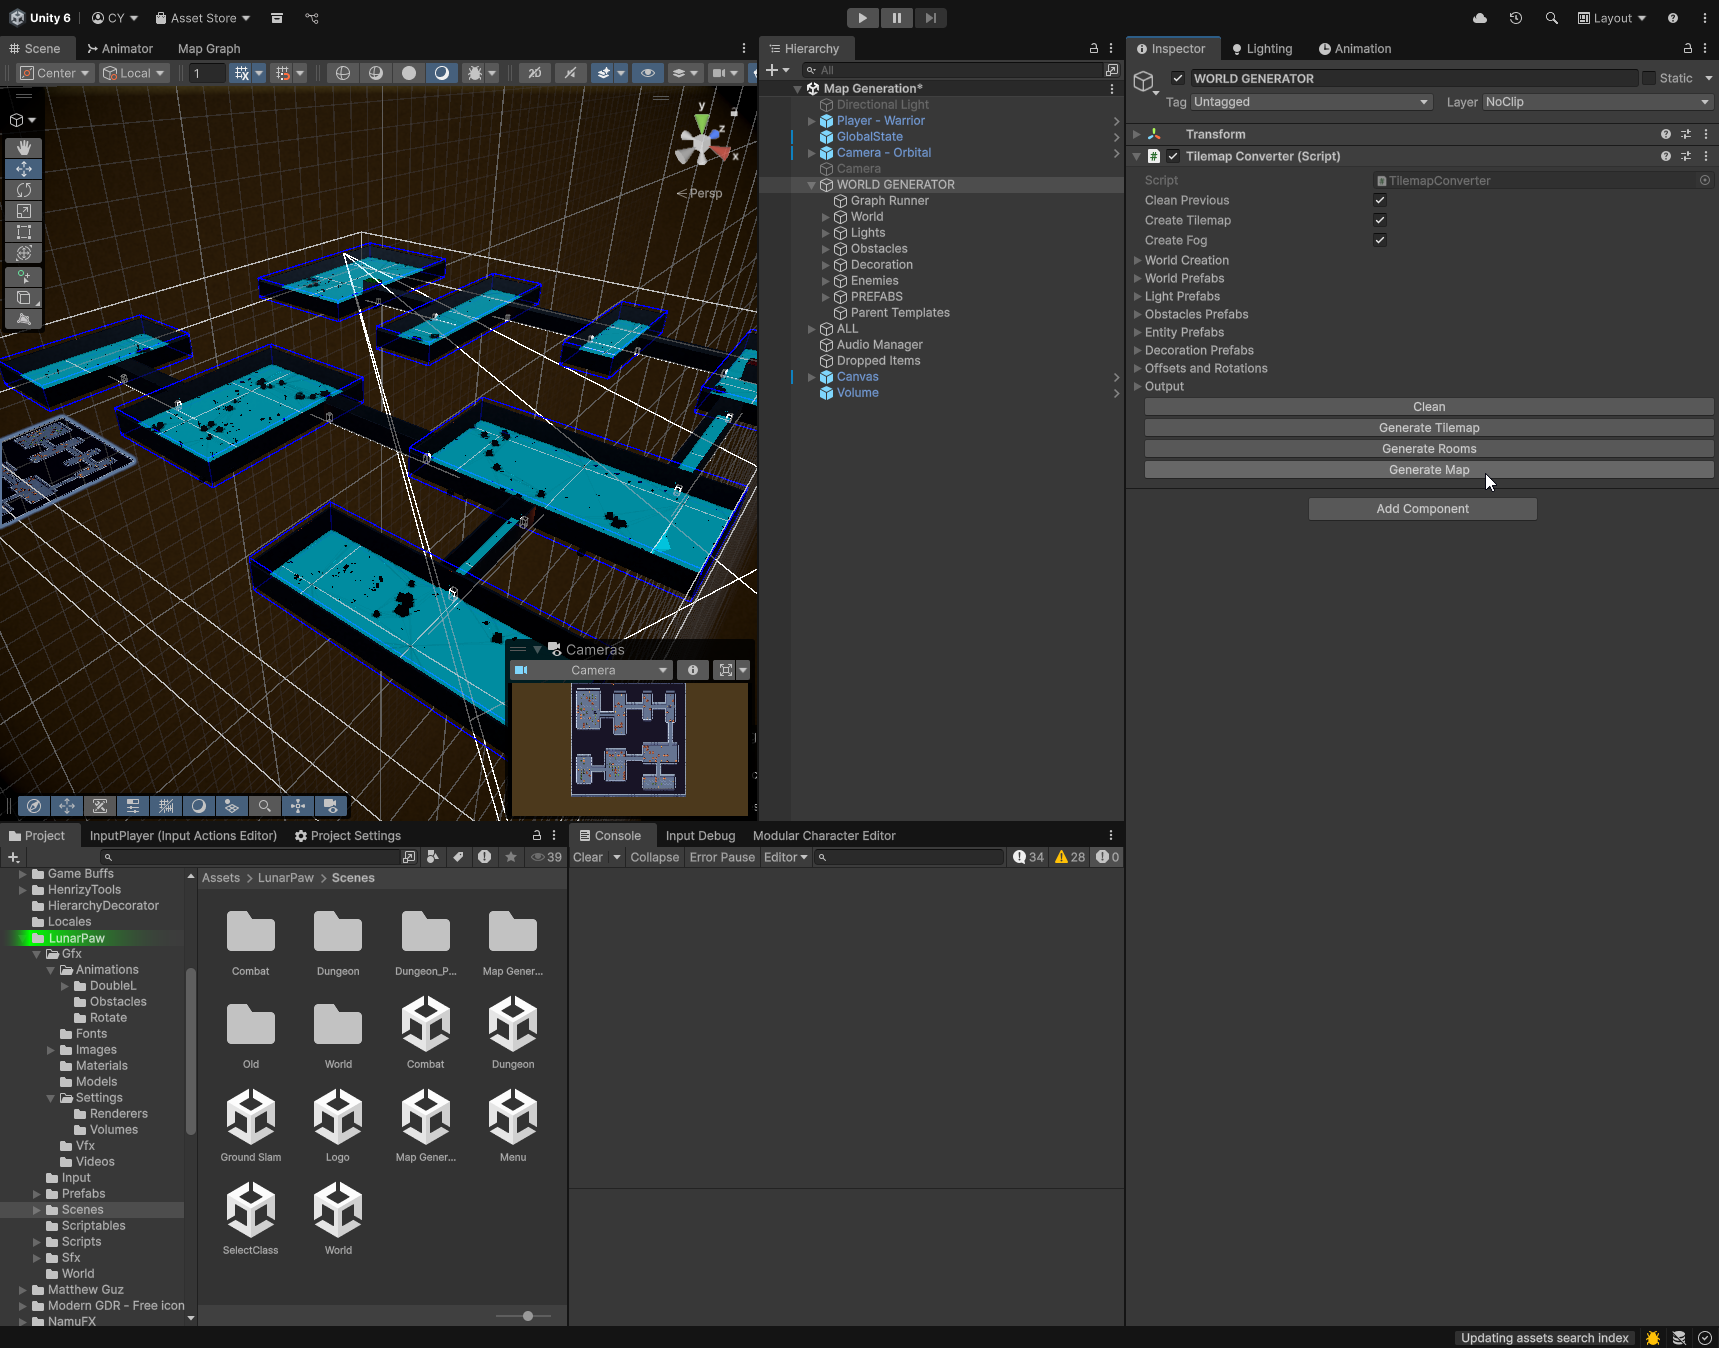The height and width of the screenshot is (1348, 1719).
Task: Select the Move tool in scene toolbar
Action: tap(24, 169)
